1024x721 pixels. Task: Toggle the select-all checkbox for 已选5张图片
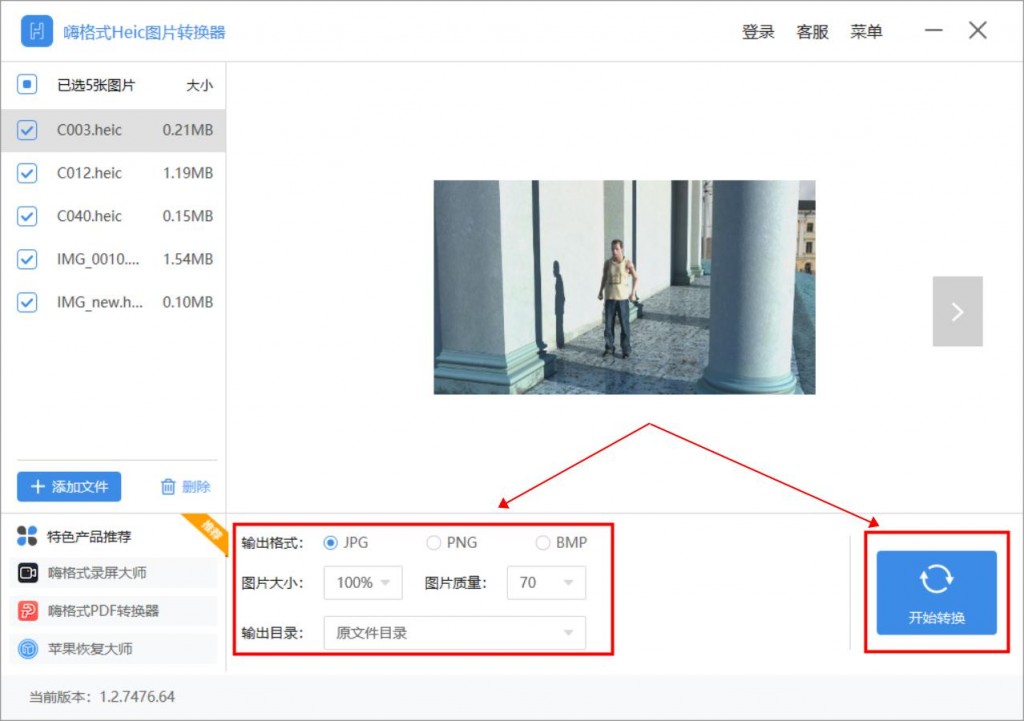[x=27, y=84]
